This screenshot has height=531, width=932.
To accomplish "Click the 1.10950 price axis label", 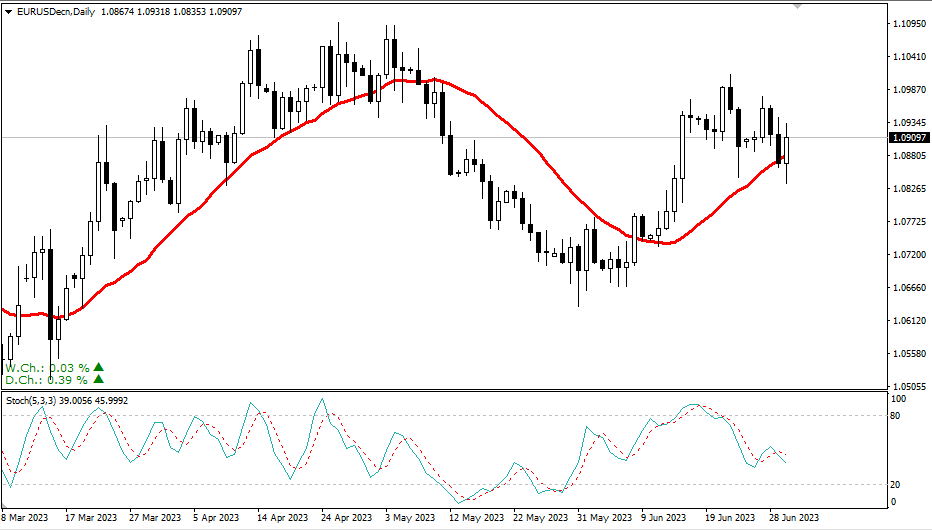I will (908, 24).
